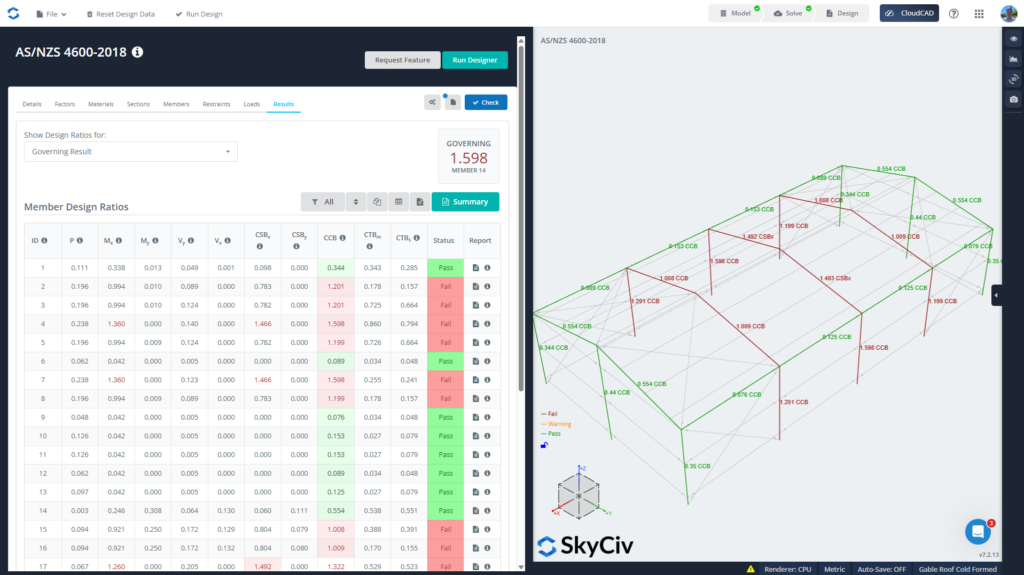Click the Run Designer button
Viewport: 1024px width, 575px height.
coord(475,60)
